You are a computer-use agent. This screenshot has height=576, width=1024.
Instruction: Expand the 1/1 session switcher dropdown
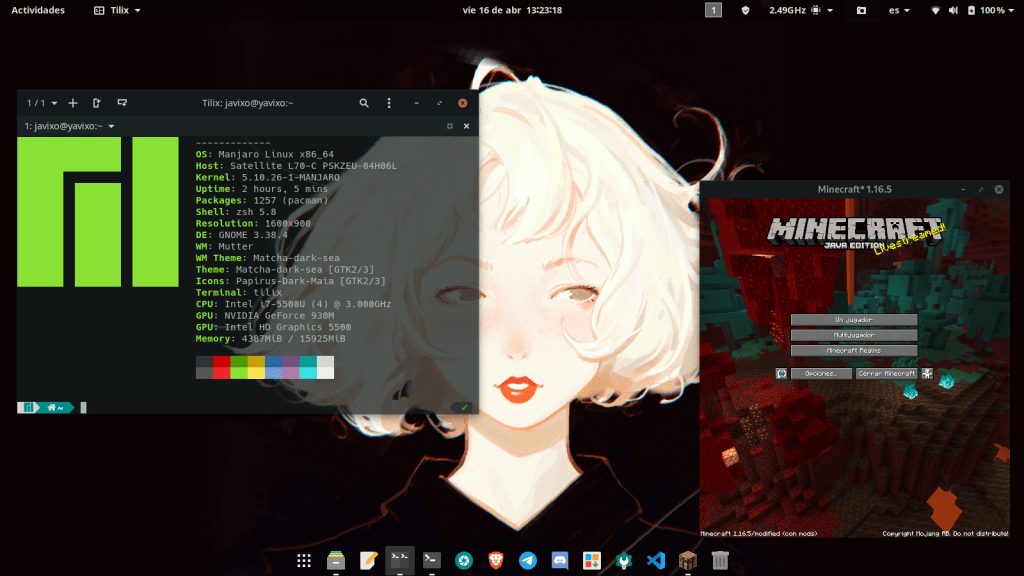[x=42, y=103]
